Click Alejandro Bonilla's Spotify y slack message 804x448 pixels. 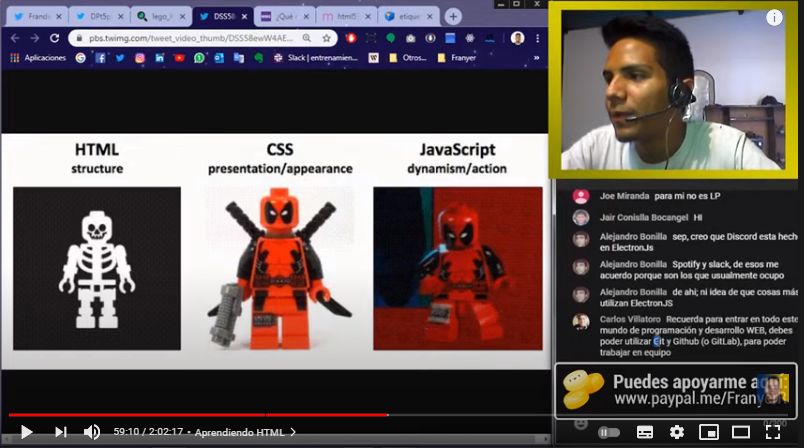click(x=692, y=270)
